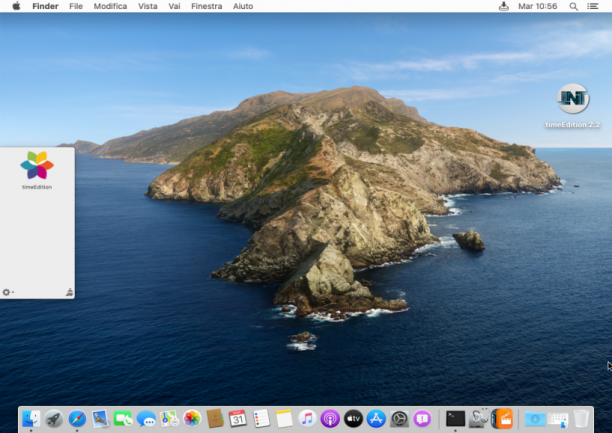Open the Apple menu
Viewport: 612px width, 433px height.
pyautogui.click(x=16, y=6)
